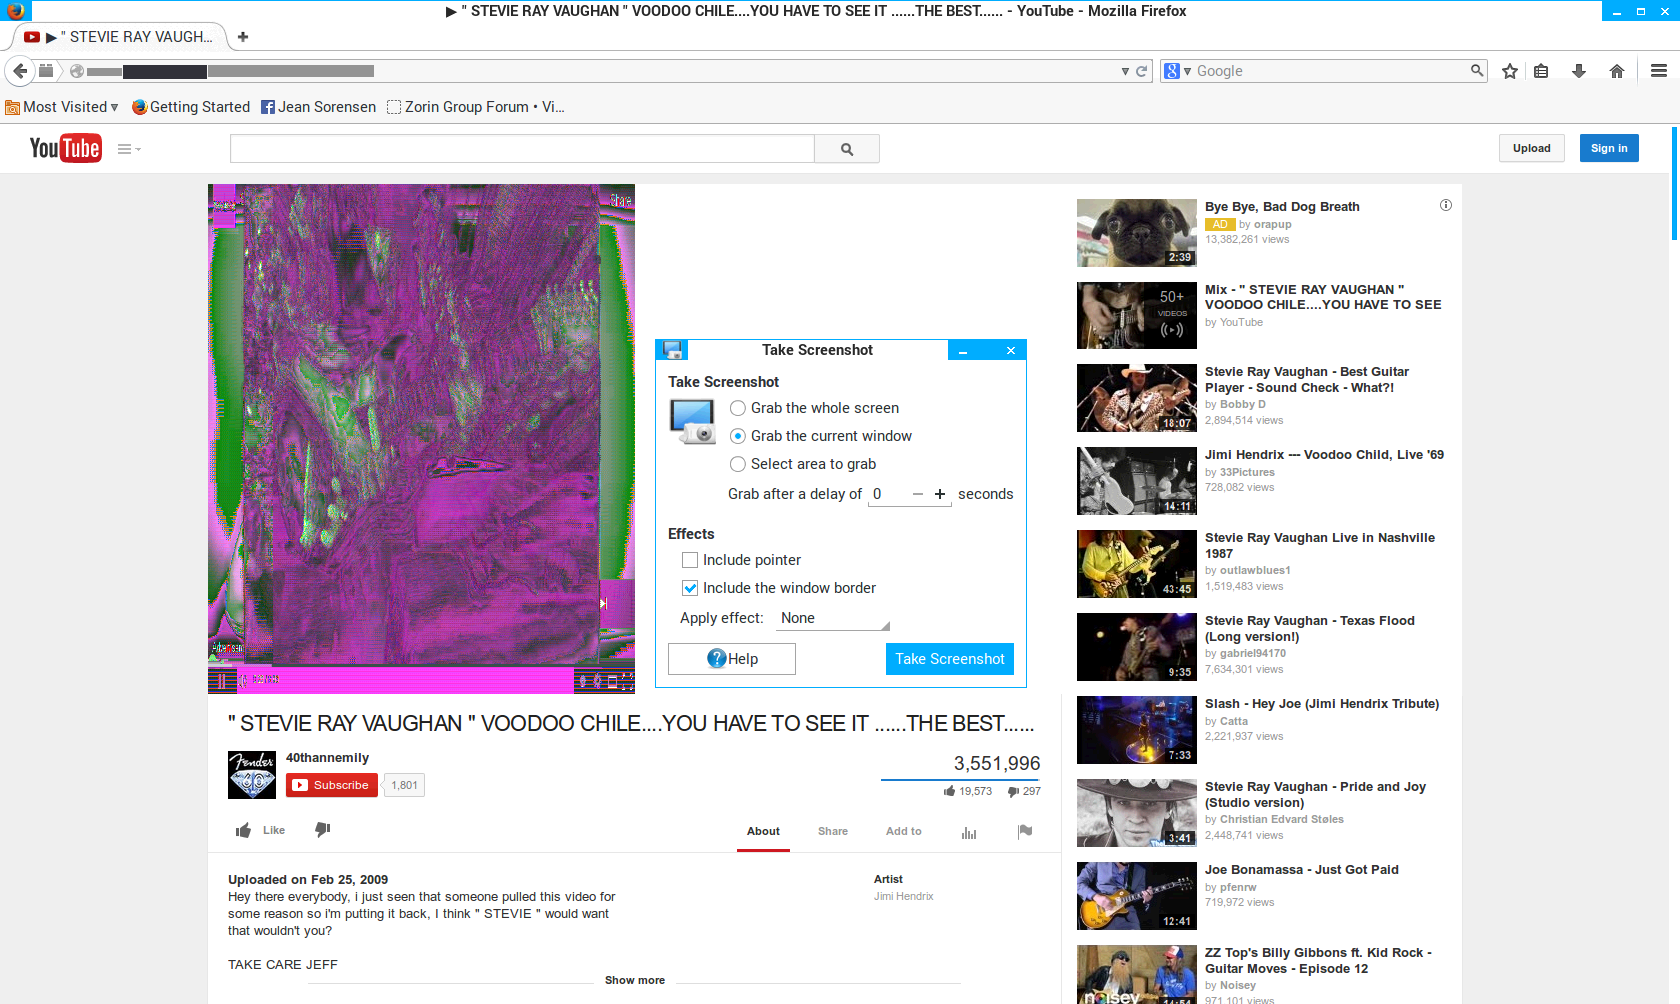
Task: Click the 40thannemily channel name
Action: coord(327,758)
